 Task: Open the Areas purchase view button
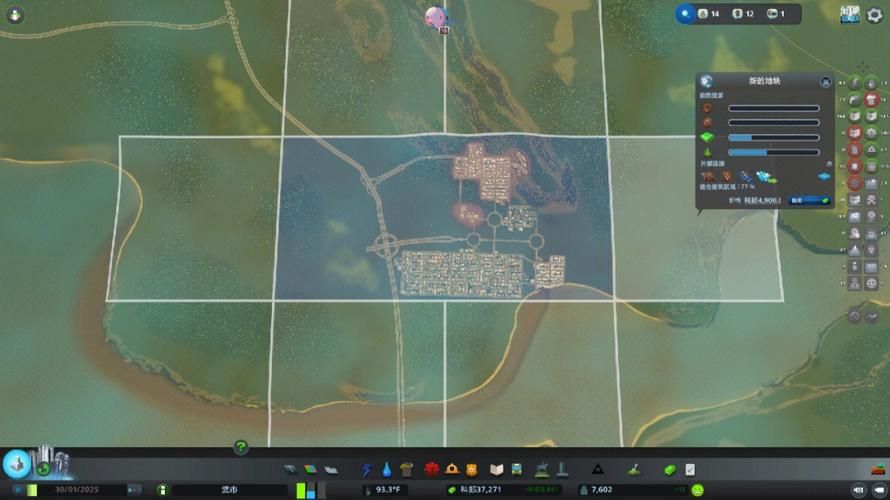16,464
